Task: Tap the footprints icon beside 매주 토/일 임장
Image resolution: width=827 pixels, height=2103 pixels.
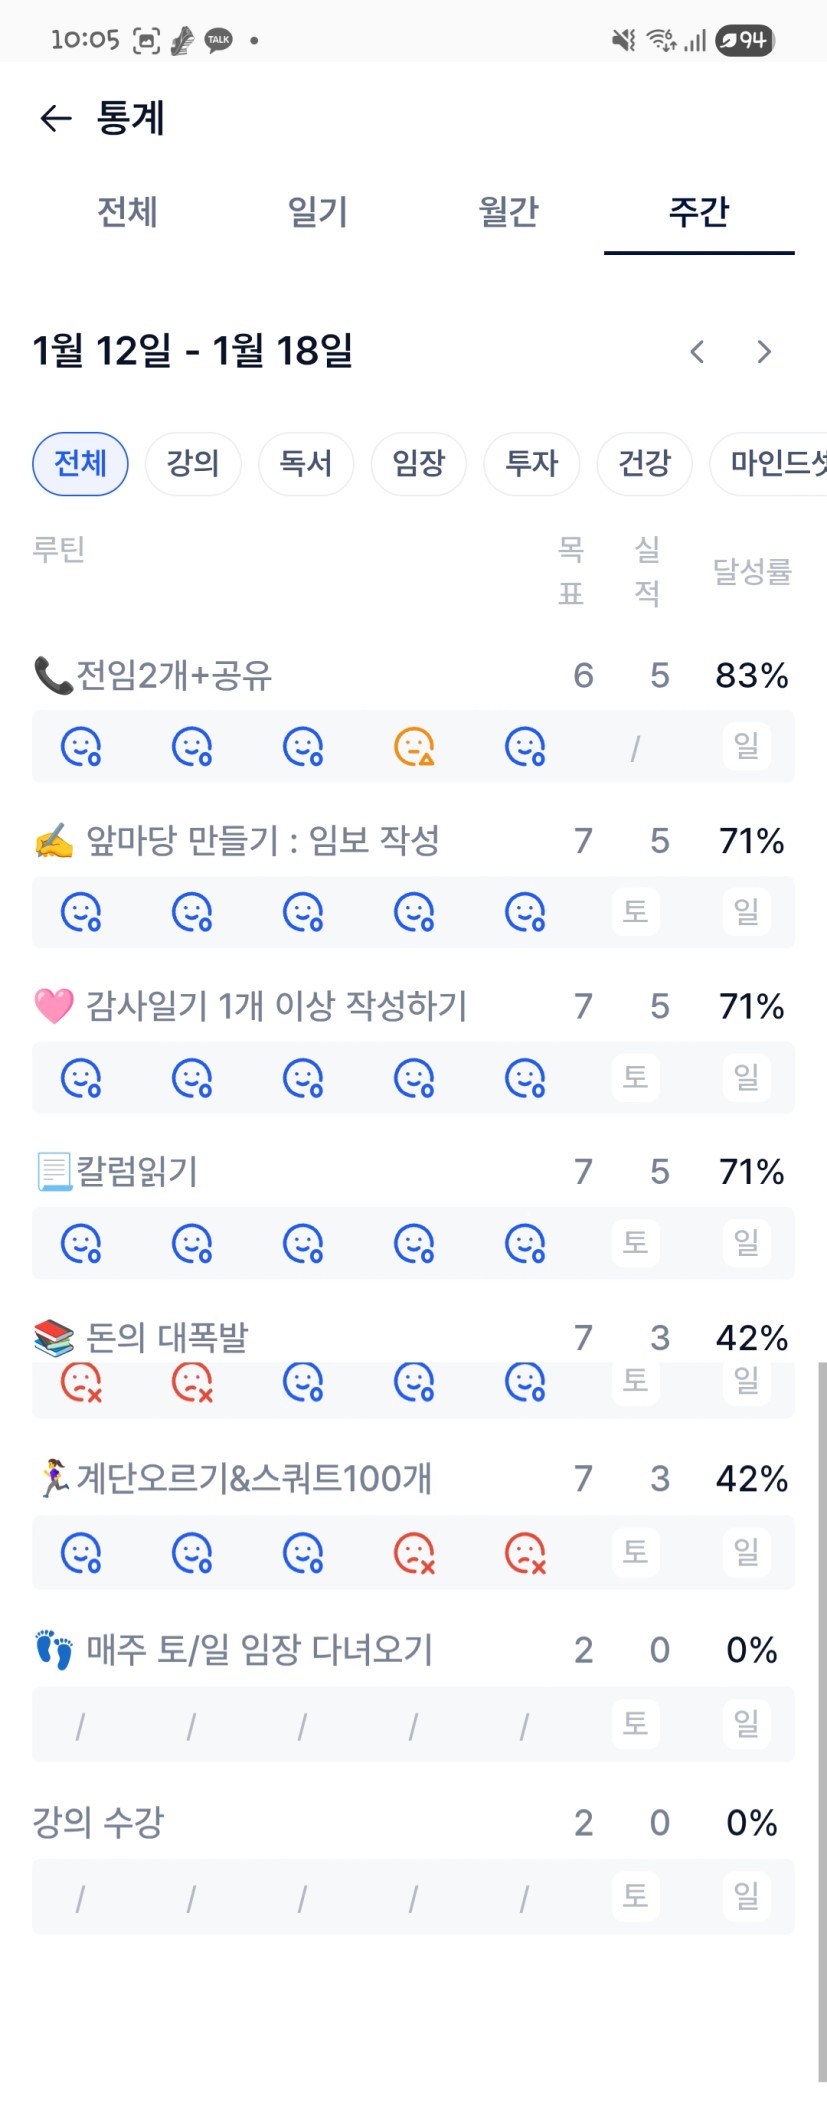Action: click(54, 1650)
